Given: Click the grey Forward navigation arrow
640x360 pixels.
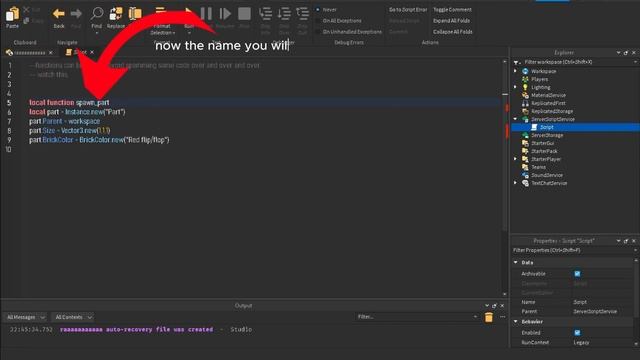Looking at the screenshot, I should click(x=76, y=14).
